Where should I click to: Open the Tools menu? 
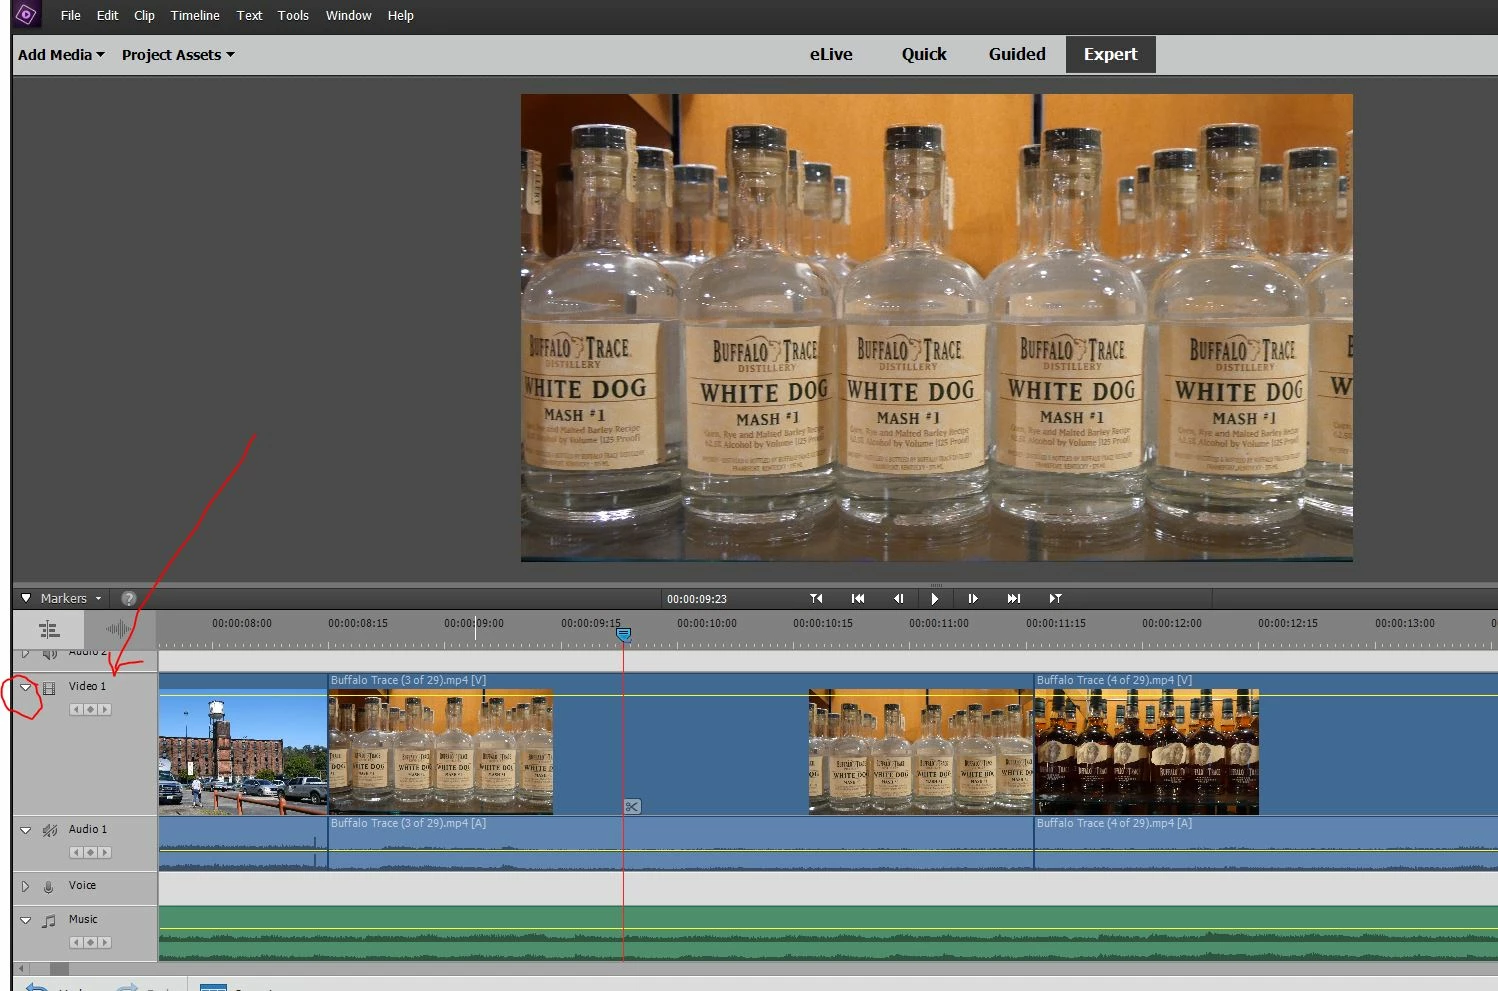(x=293, y=15)
